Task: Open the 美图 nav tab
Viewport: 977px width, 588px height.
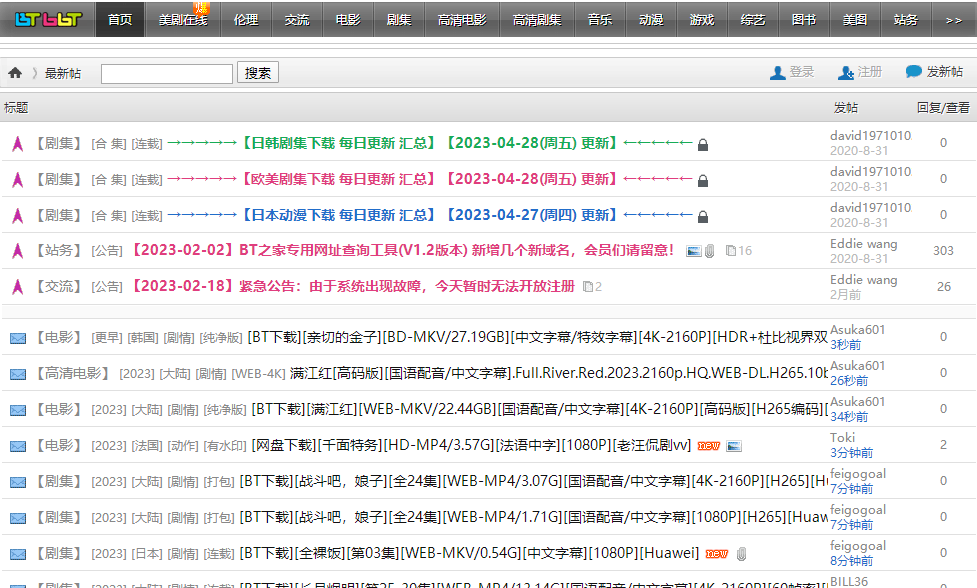Action: point(855,19)
